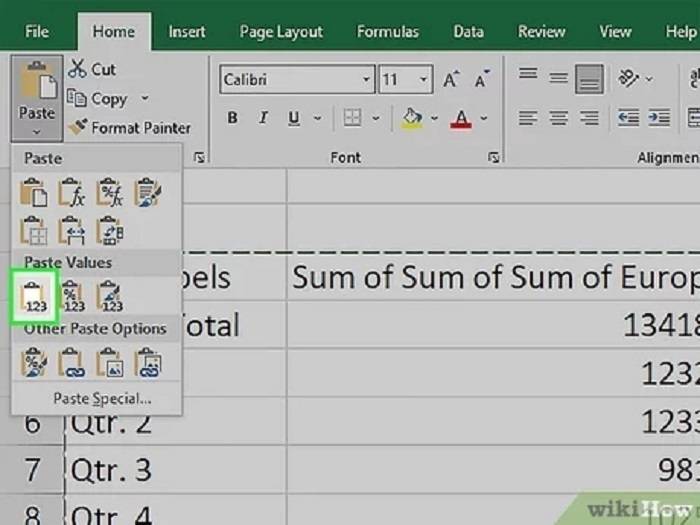Viewport: 700px width, 525px height.
Task: Choose Keep Source Formatting paste option
Action: [x=148, y=192]
